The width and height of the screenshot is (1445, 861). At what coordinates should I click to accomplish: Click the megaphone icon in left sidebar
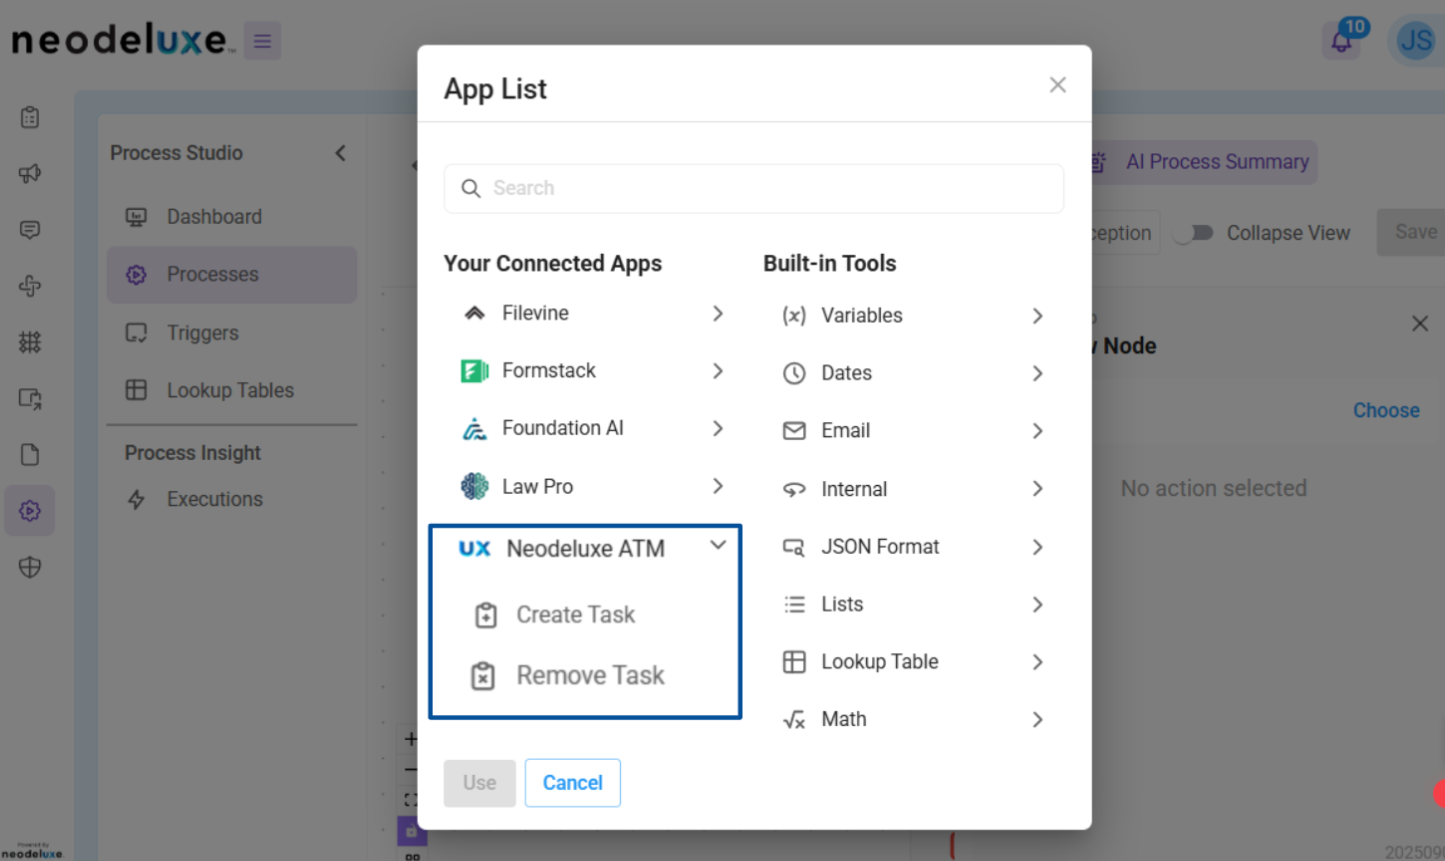[30, 174]
